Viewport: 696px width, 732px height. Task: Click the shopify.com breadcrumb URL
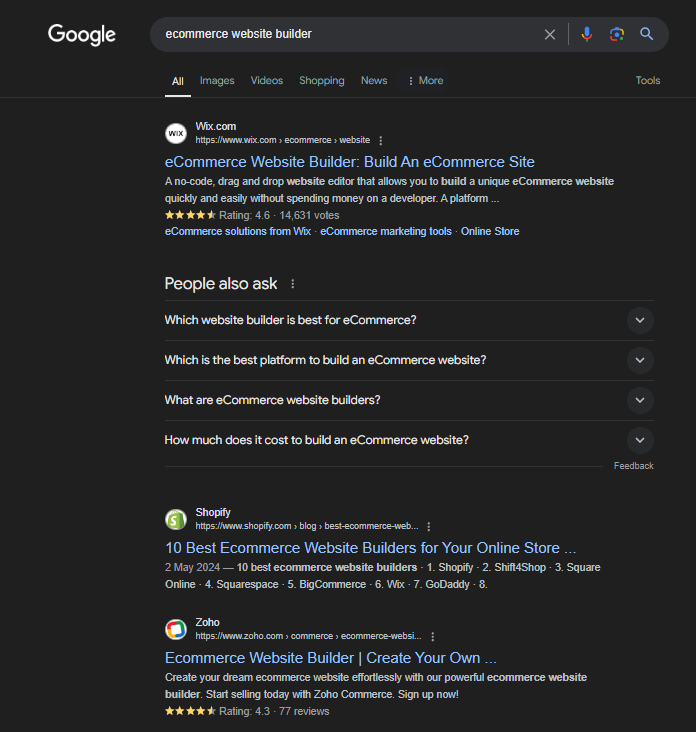(x=307, y=526)
